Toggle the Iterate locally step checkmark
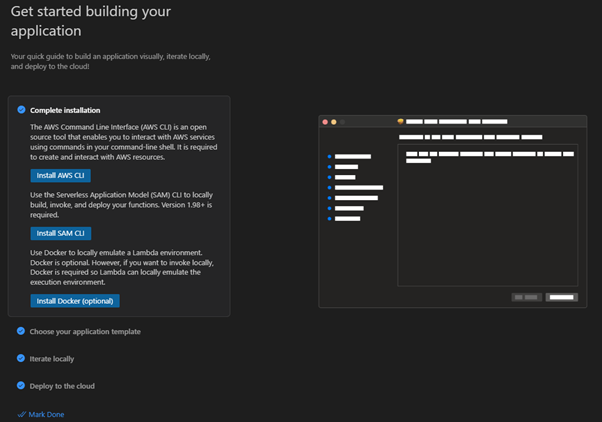 21,358
